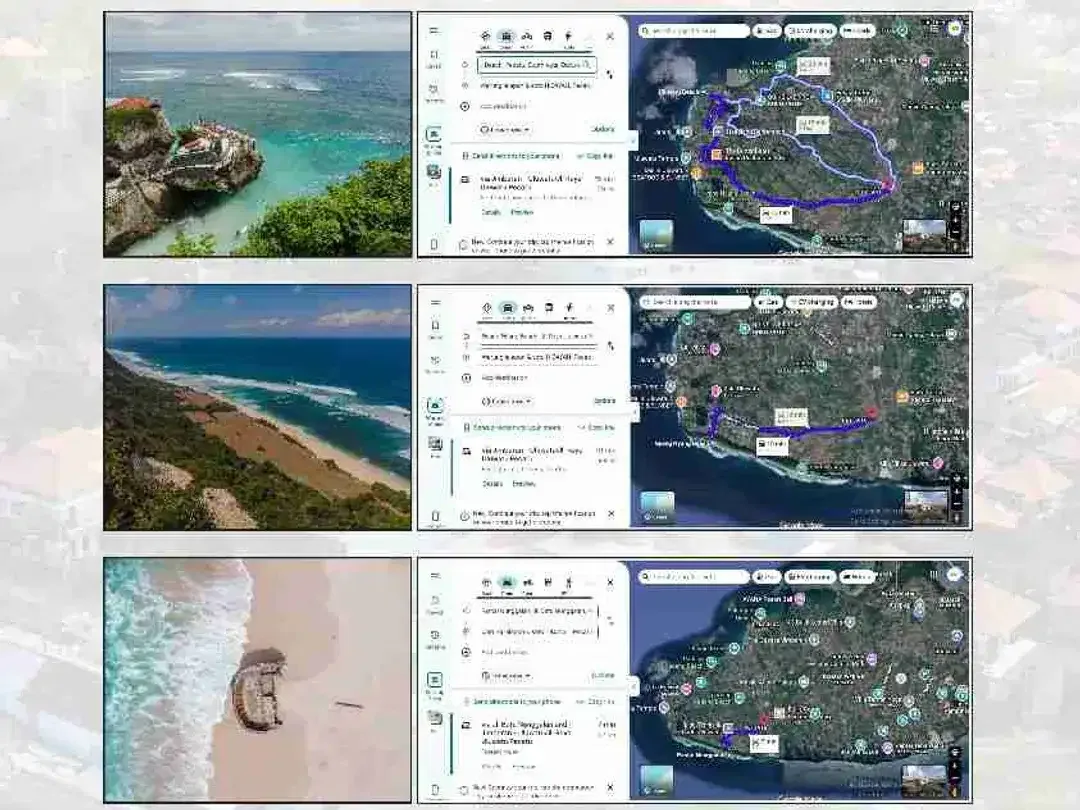Collapse side panel arrow on top map
Screen dimensions: 1080x810
(634, 141)
